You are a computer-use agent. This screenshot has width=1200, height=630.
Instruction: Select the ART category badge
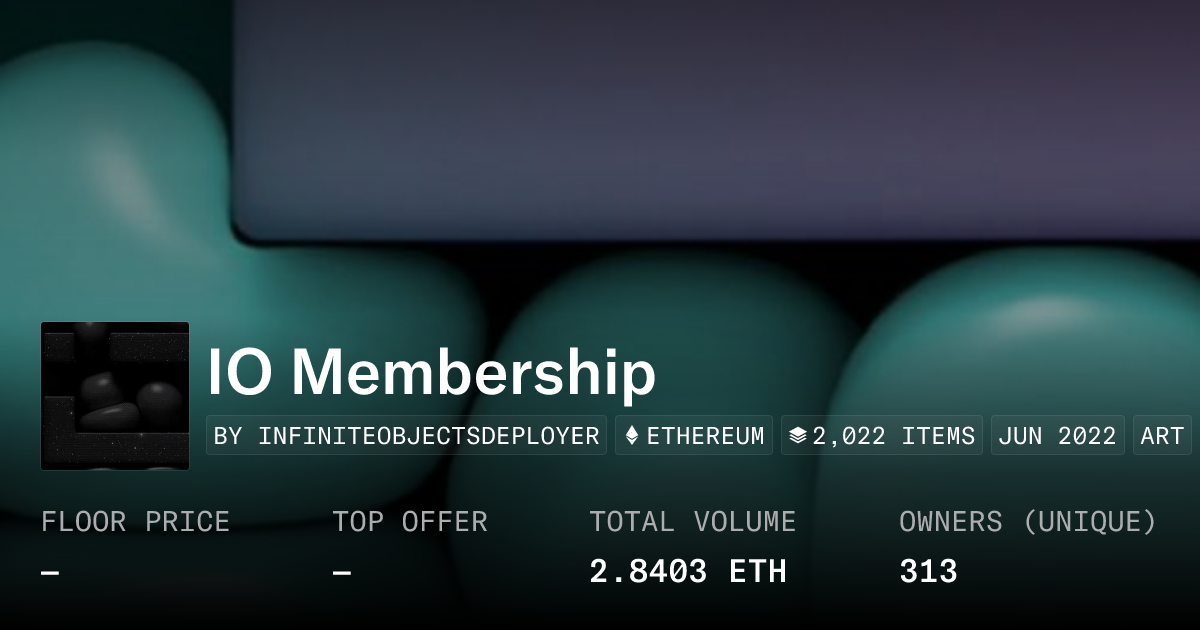point(1162,436)
